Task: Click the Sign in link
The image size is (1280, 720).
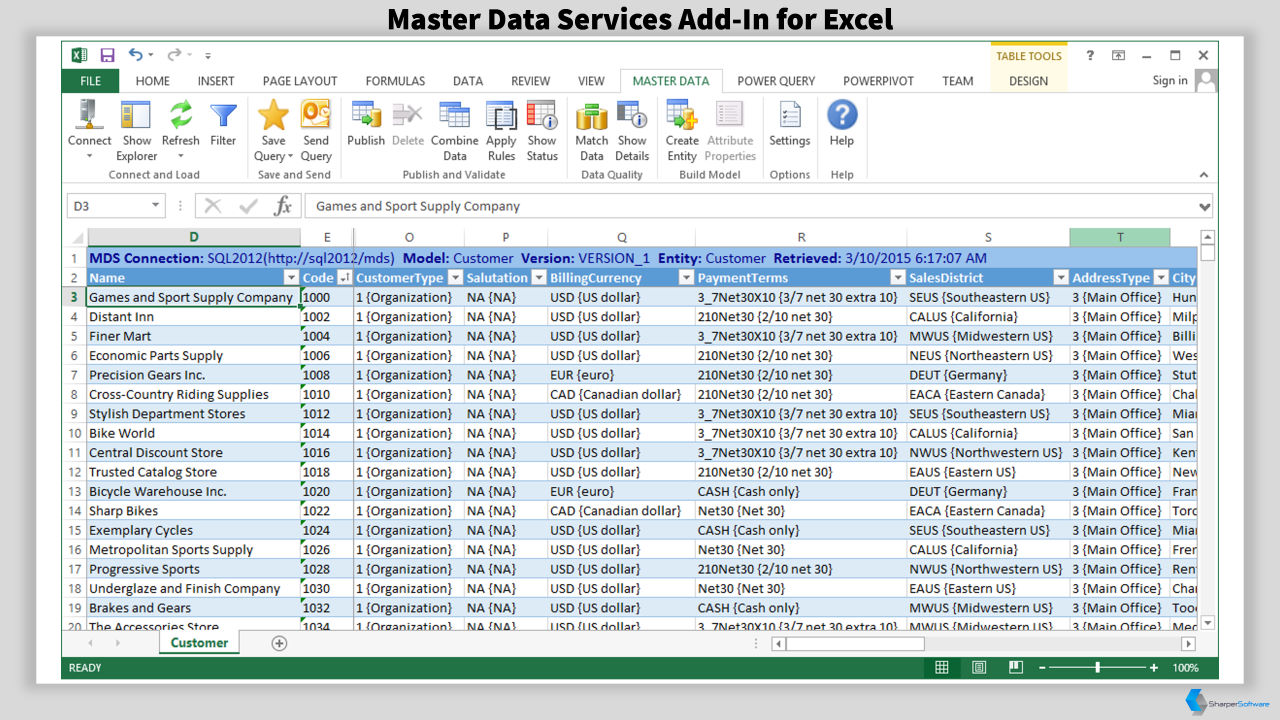Action: [1170, 80]
